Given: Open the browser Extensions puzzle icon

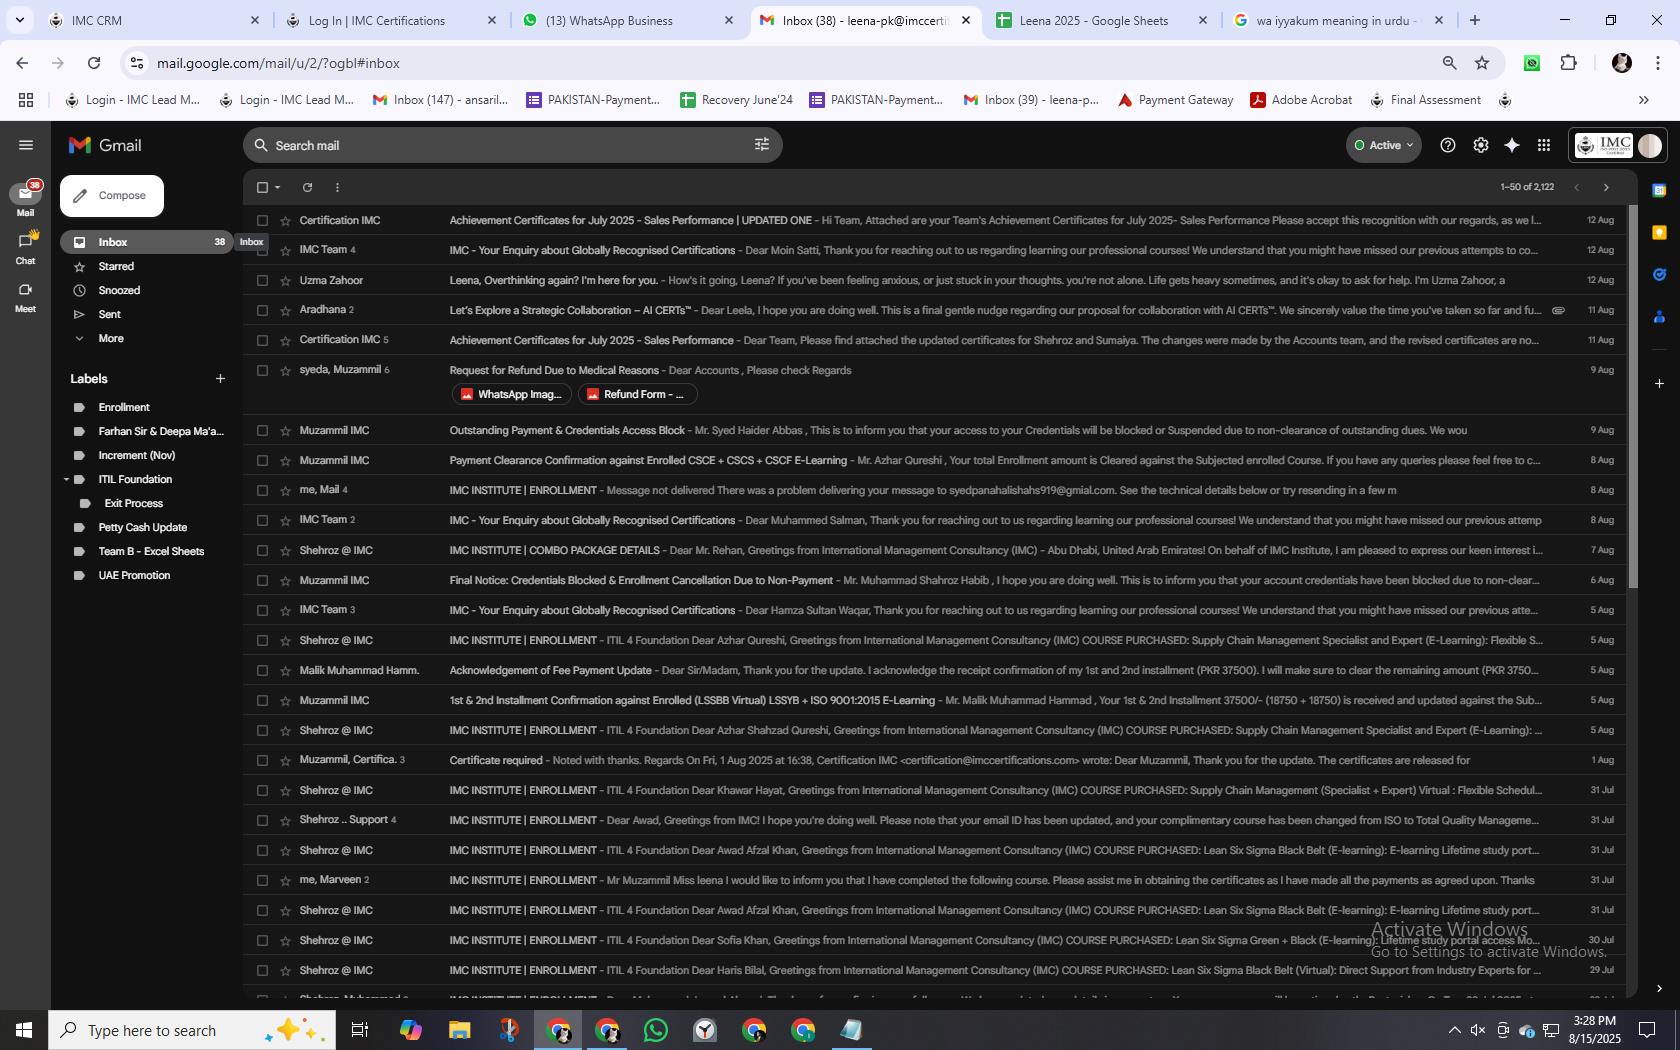Looking at the screenshot, I should coord(1568,63).
